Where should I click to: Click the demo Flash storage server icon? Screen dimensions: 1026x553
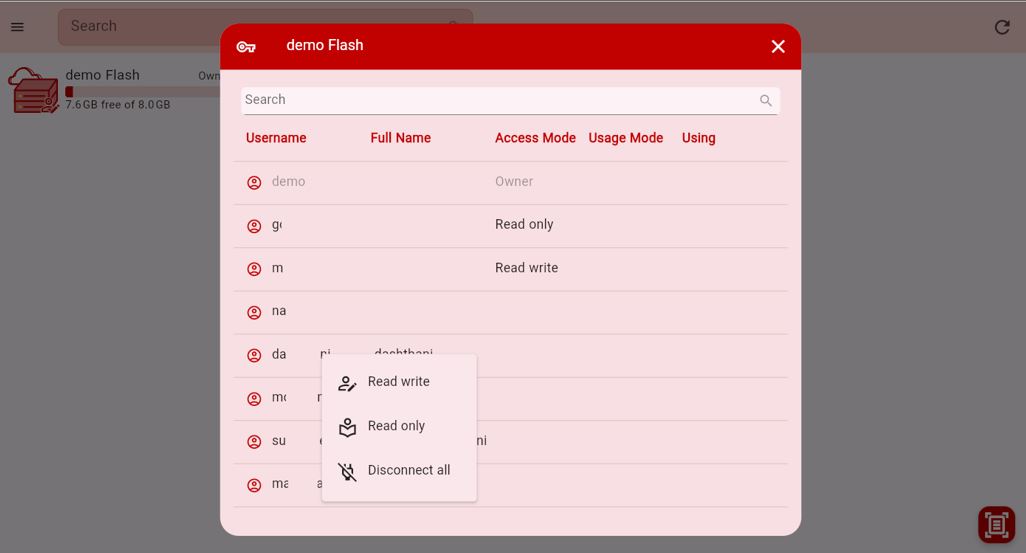pos(34,90)
